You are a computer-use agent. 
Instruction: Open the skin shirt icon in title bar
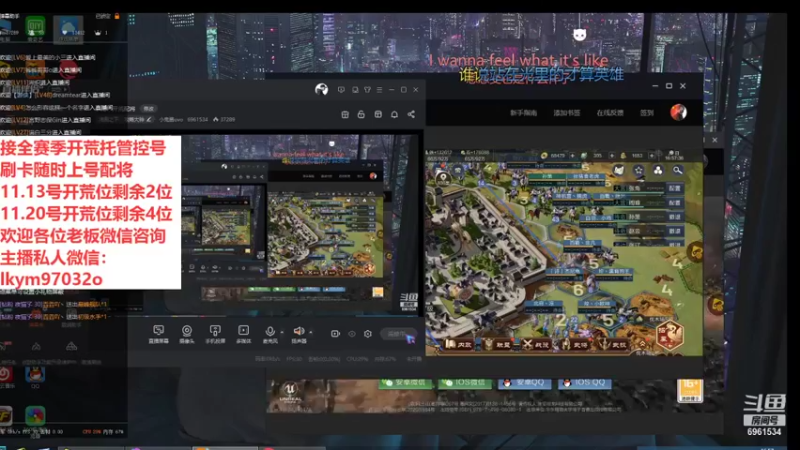pos(367,90)
